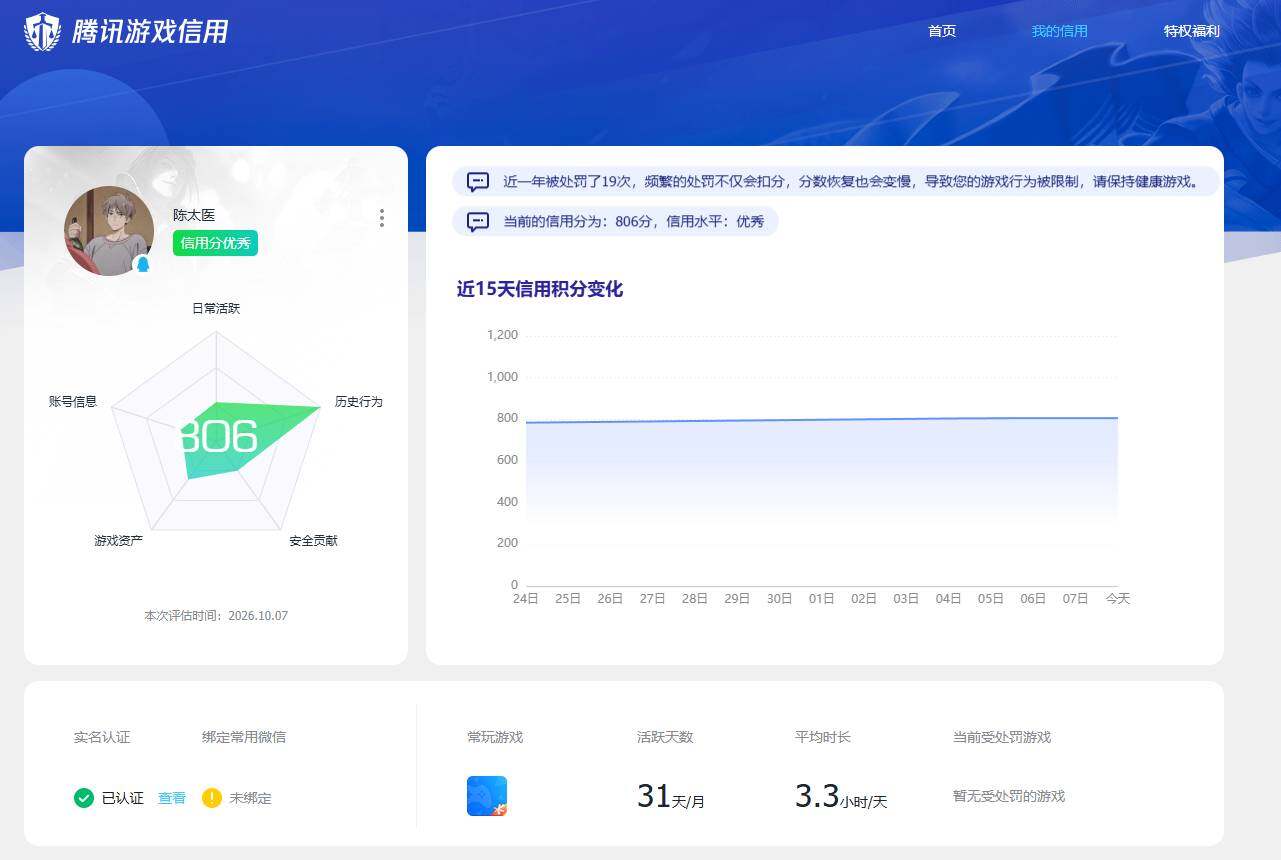The height and width of the screenshot is (860, 1281).
Task: Click the 信用分优秀 badge
Action: (215, 243)
